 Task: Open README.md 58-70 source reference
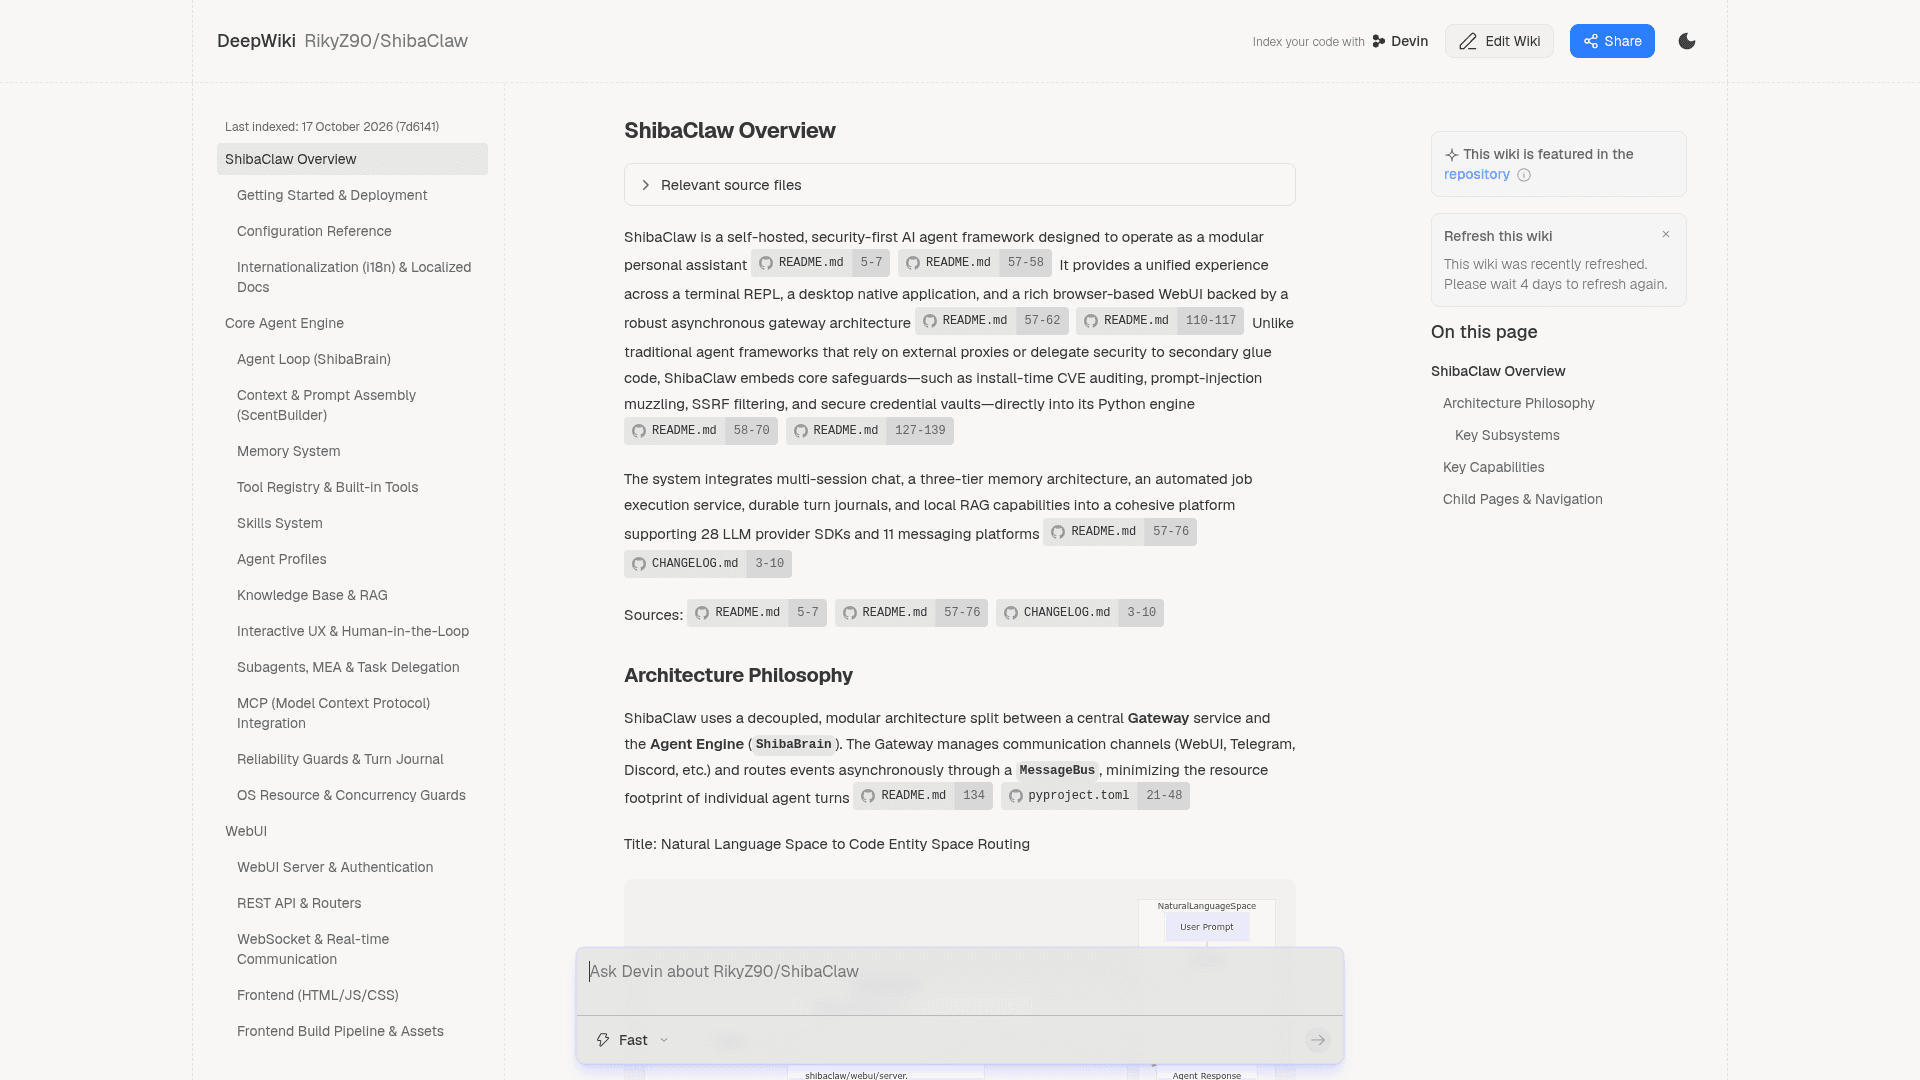point(701,431)
